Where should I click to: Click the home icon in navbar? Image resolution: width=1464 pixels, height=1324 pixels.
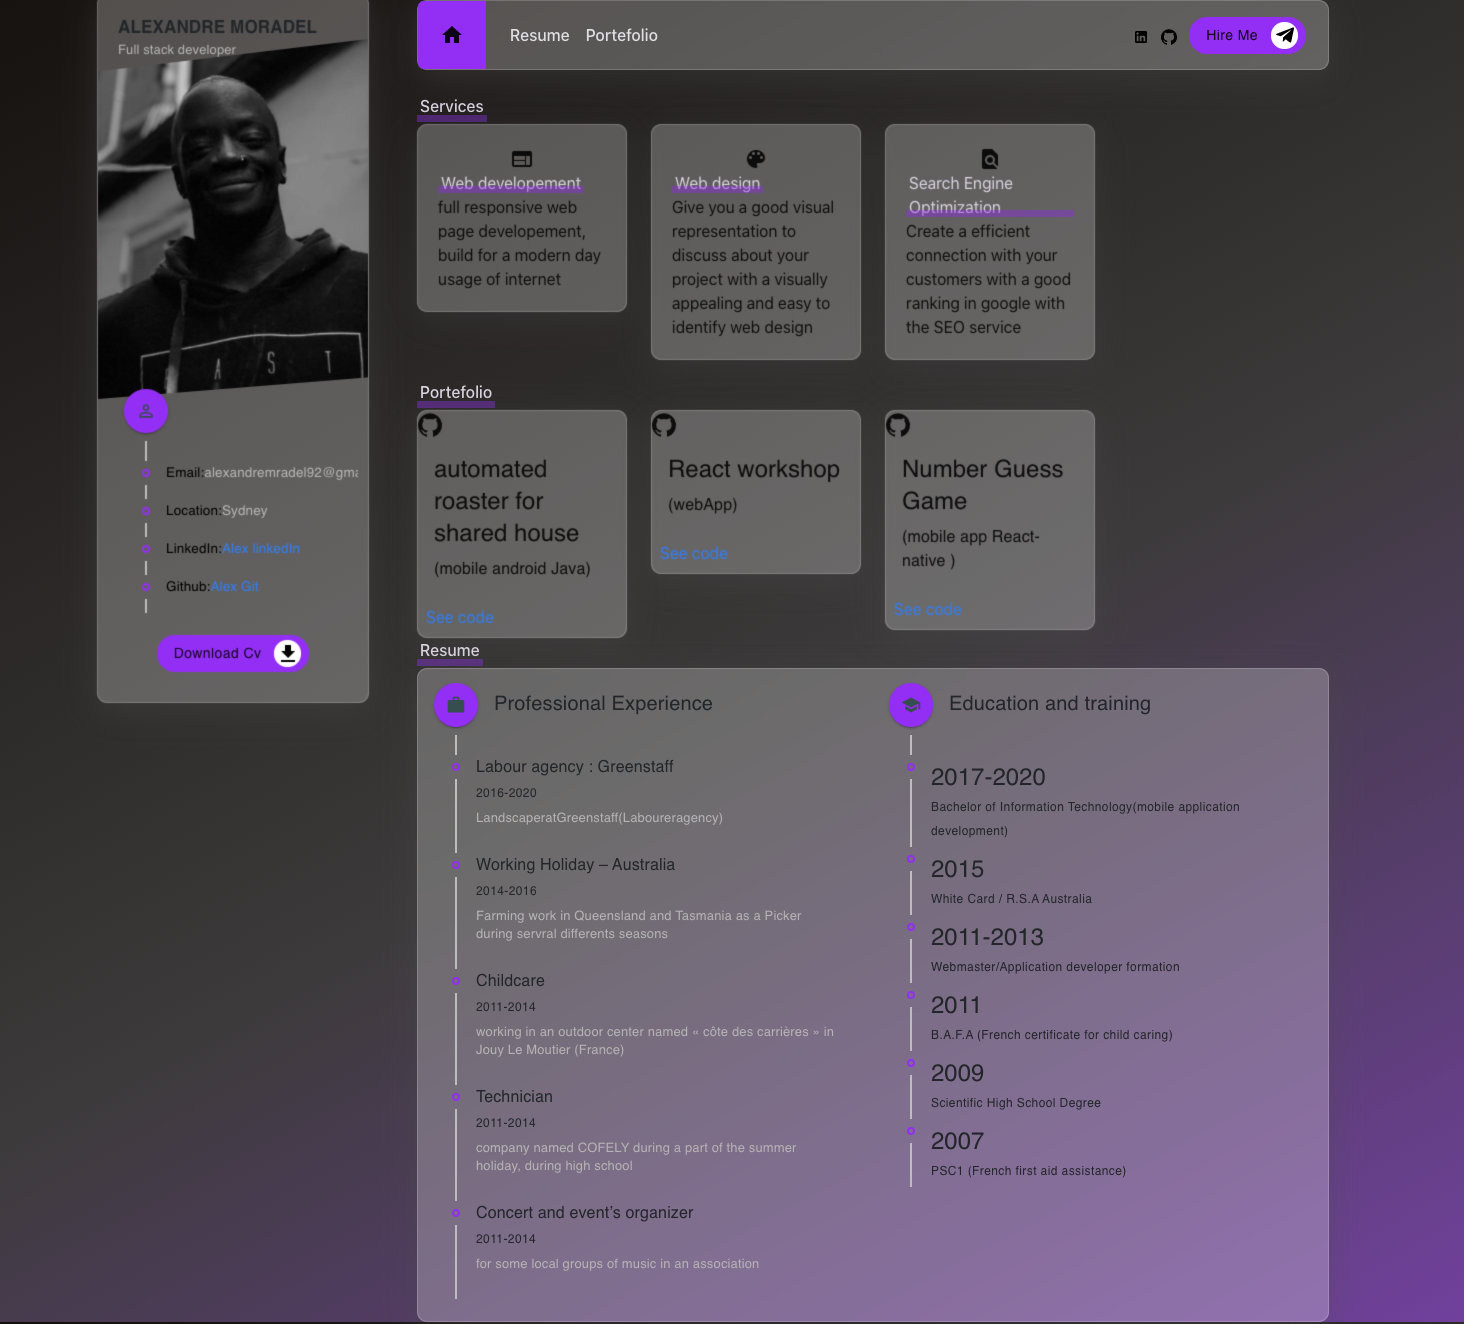click(452, 35)
